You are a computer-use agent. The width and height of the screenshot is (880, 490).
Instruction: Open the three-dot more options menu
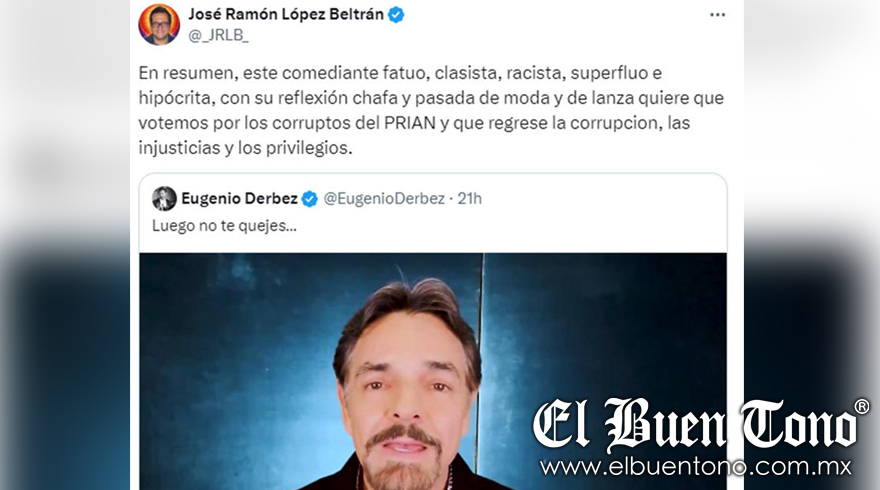click(717, 15)
